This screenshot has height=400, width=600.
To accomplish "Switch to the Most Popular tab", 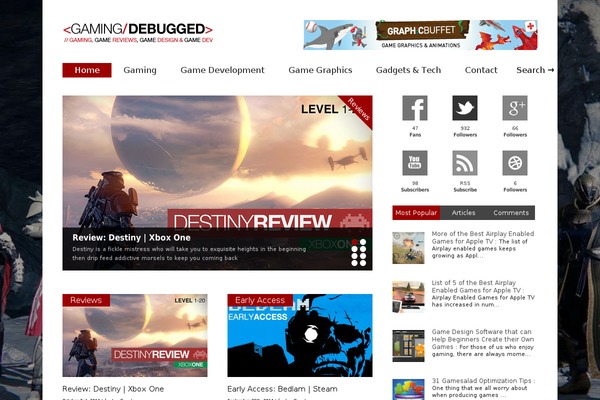I will point(416,213).
